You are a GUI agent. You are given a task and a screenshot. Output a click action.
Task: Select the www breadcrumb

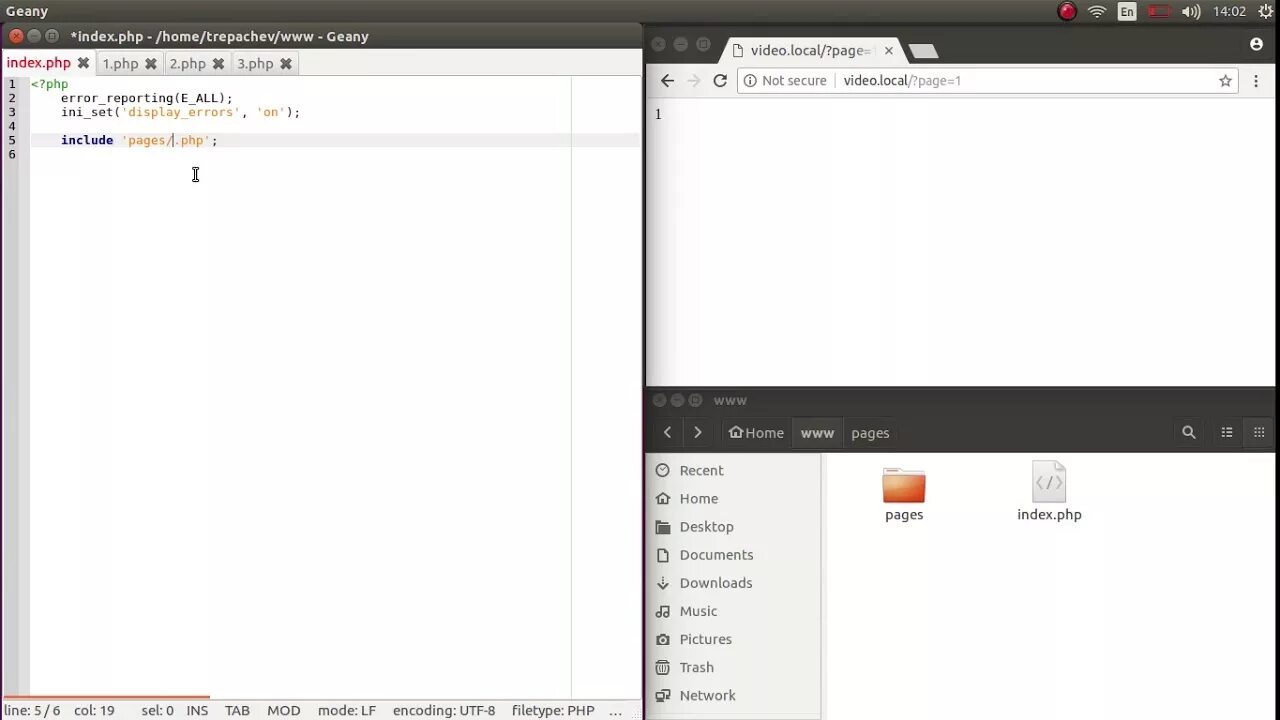[x=817, y=433]
